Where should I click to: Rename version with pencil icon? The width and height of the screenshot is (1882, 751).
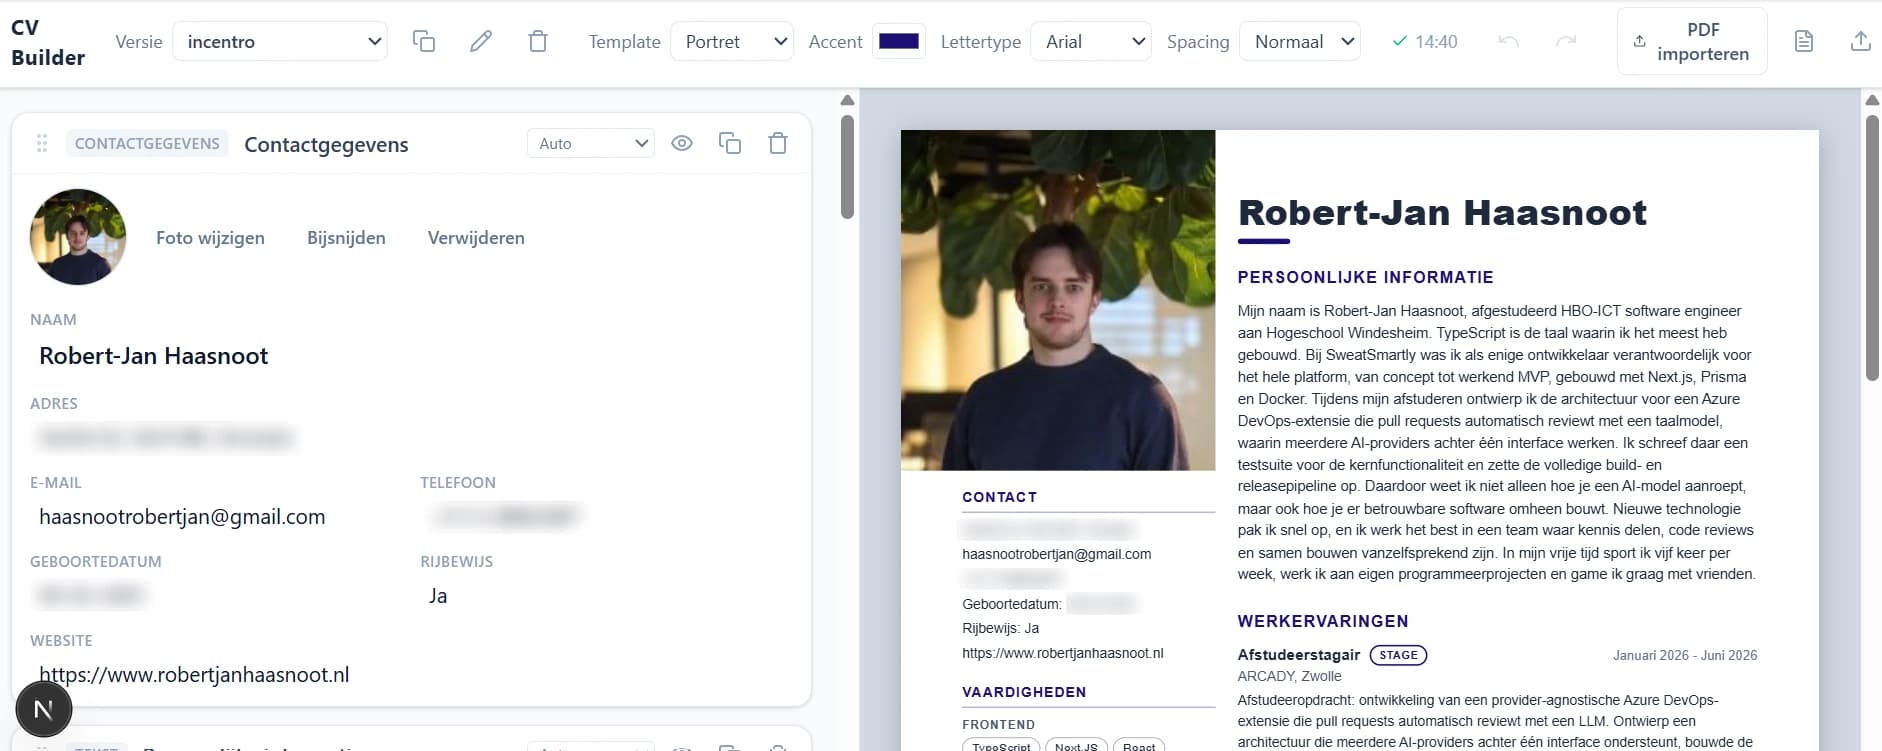[x=481, y=41]
